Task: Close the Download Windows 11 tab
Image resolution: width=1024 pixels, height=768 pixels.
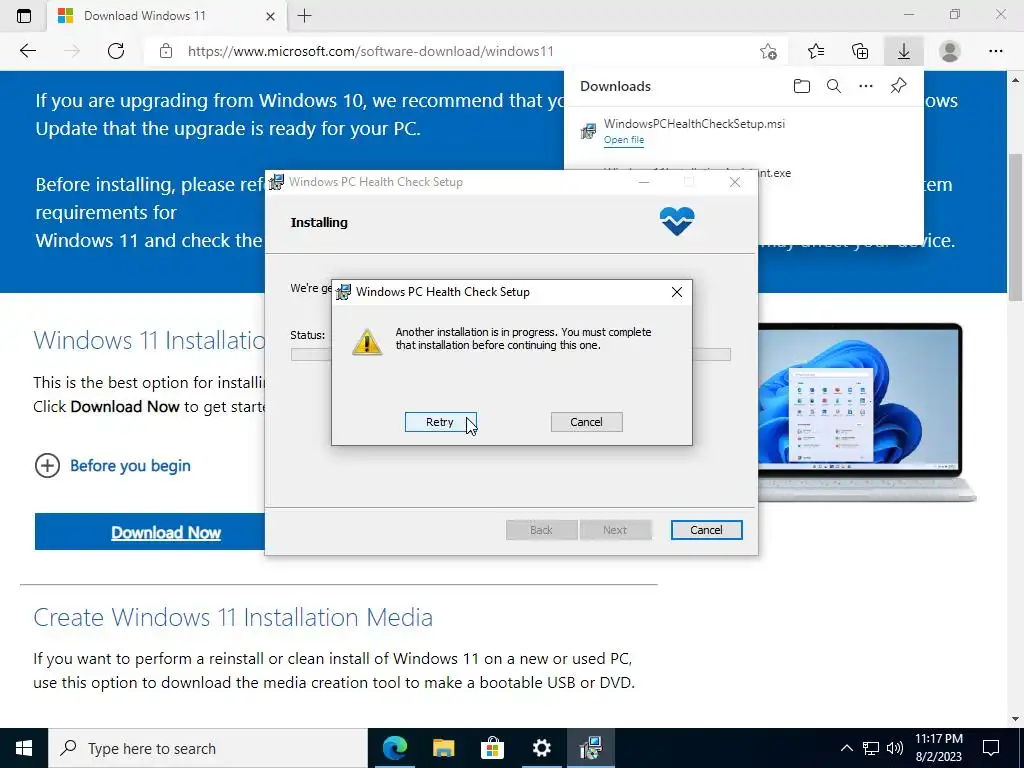Action: [x=270, y=16]
